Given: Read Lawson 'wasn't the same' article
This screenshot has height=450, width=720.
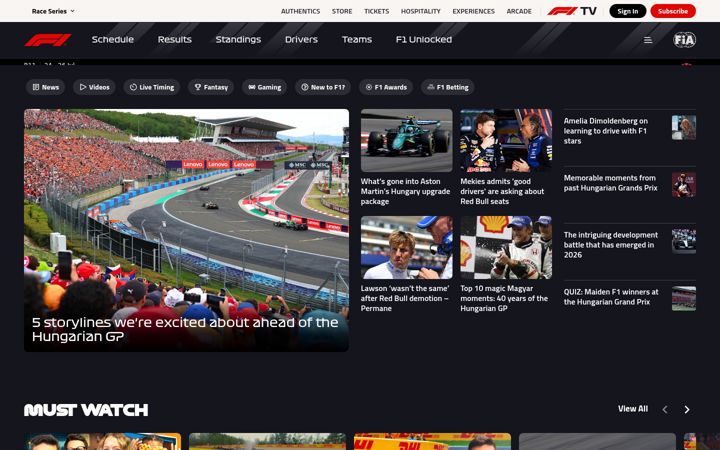Looking at the screenshot, I should 405,298.
